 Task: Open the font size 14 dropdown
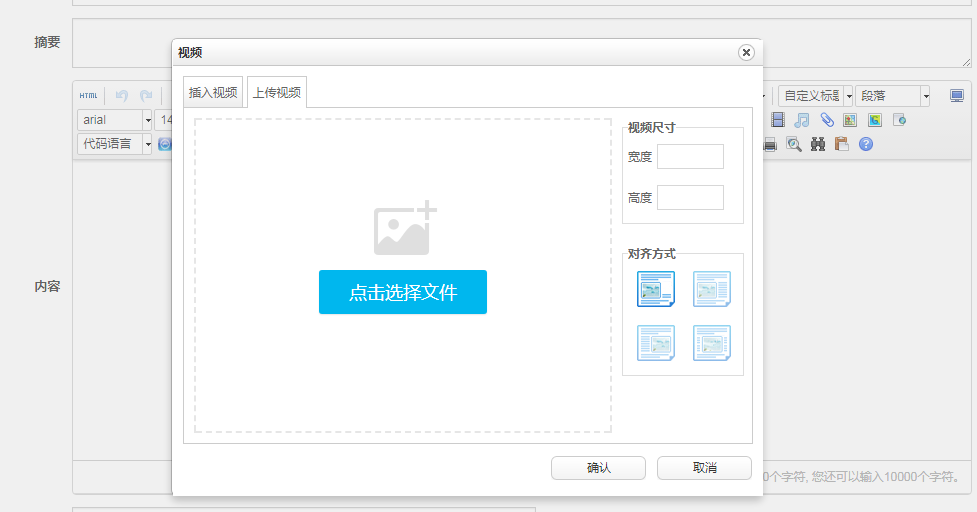tap(163, 120)
